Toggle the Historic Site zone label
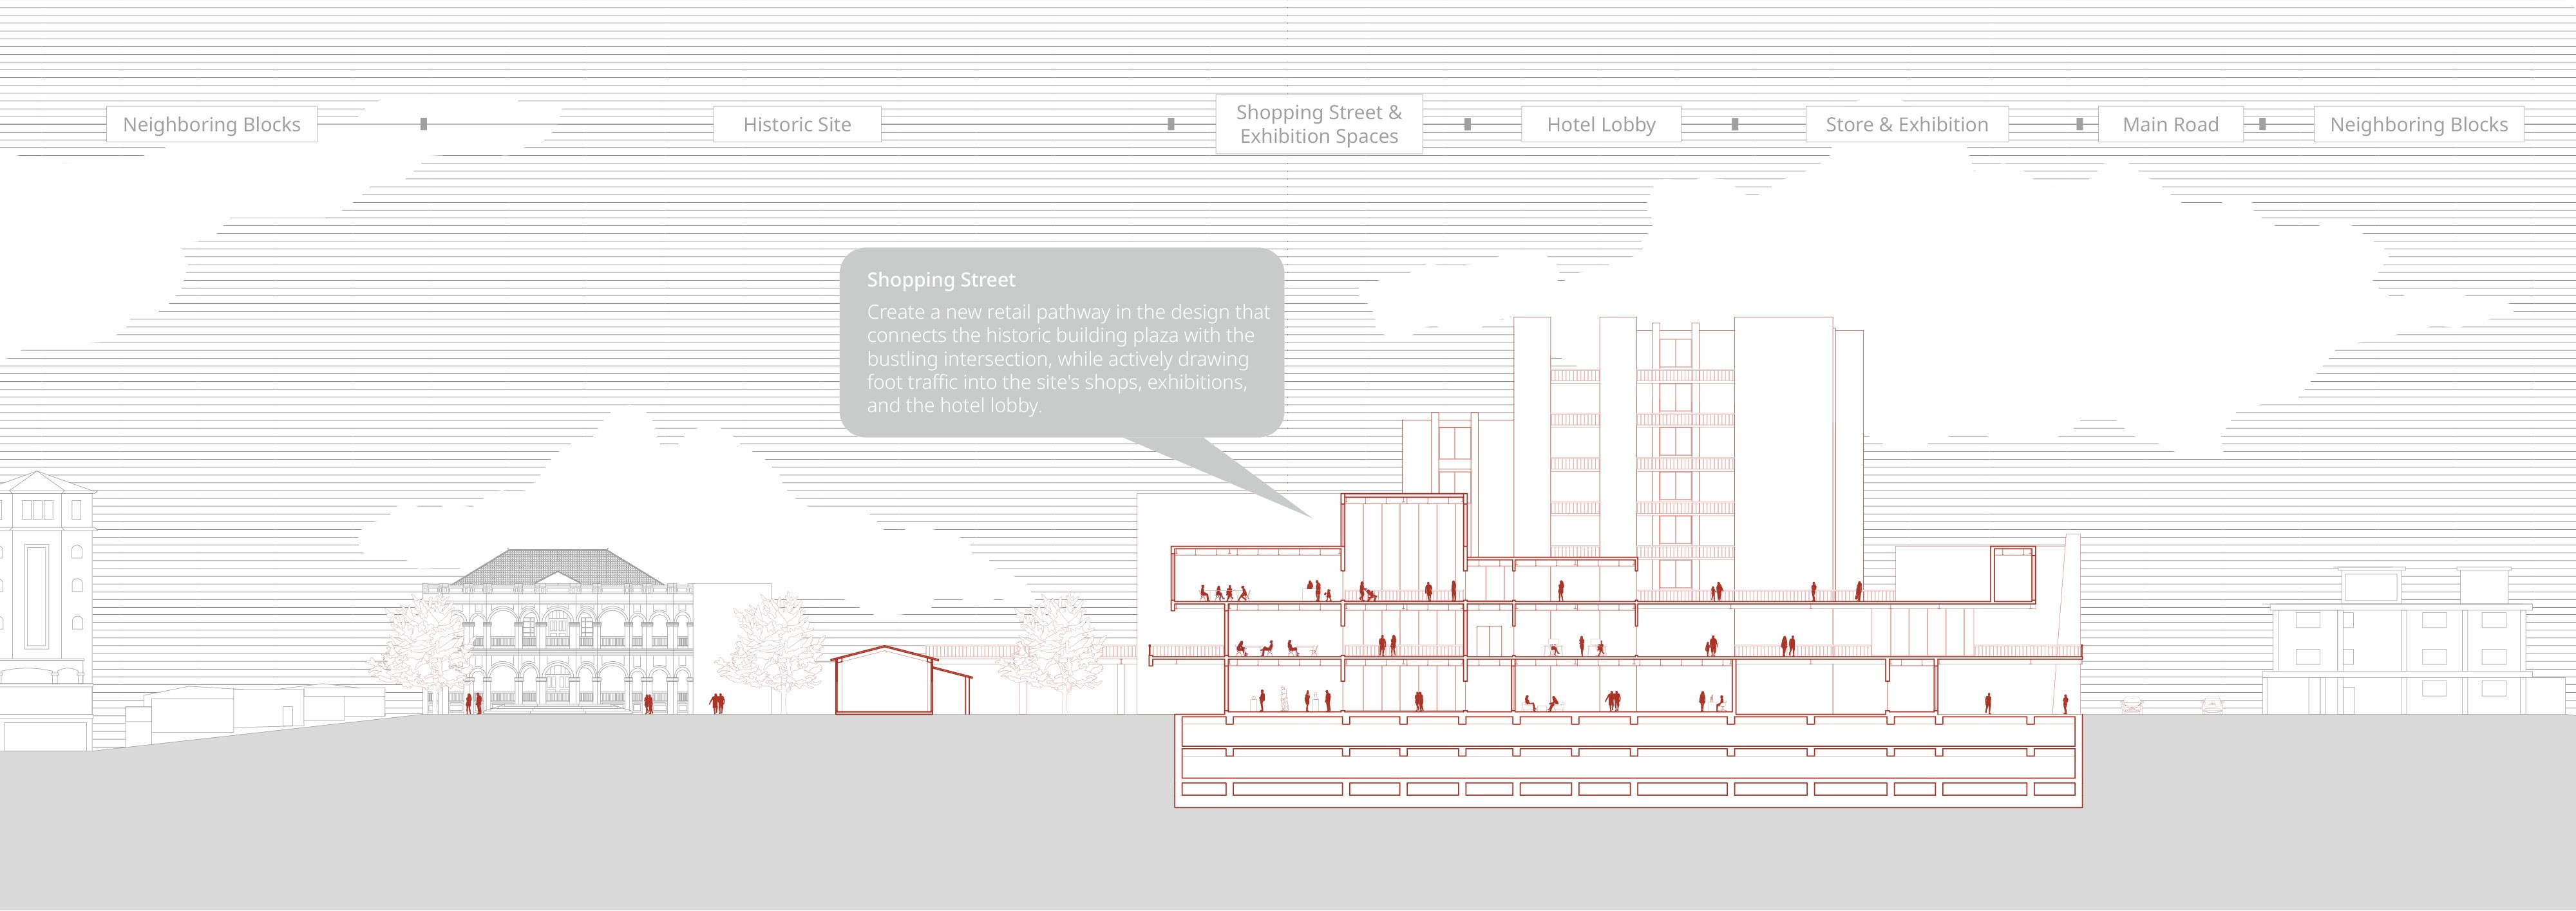2576x911 pixels. [795, 124]
